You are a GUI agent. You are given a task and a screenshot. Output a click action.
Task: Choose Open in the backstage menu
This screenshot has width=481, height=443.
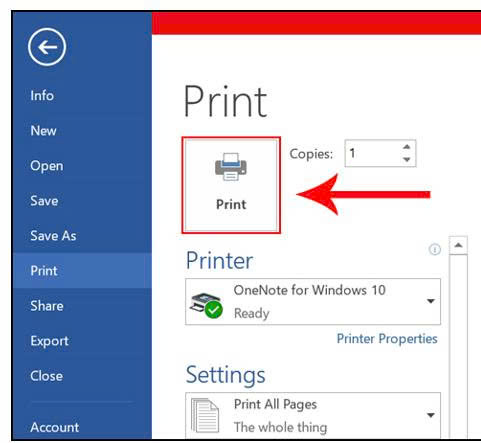click(x=47, y=166)
